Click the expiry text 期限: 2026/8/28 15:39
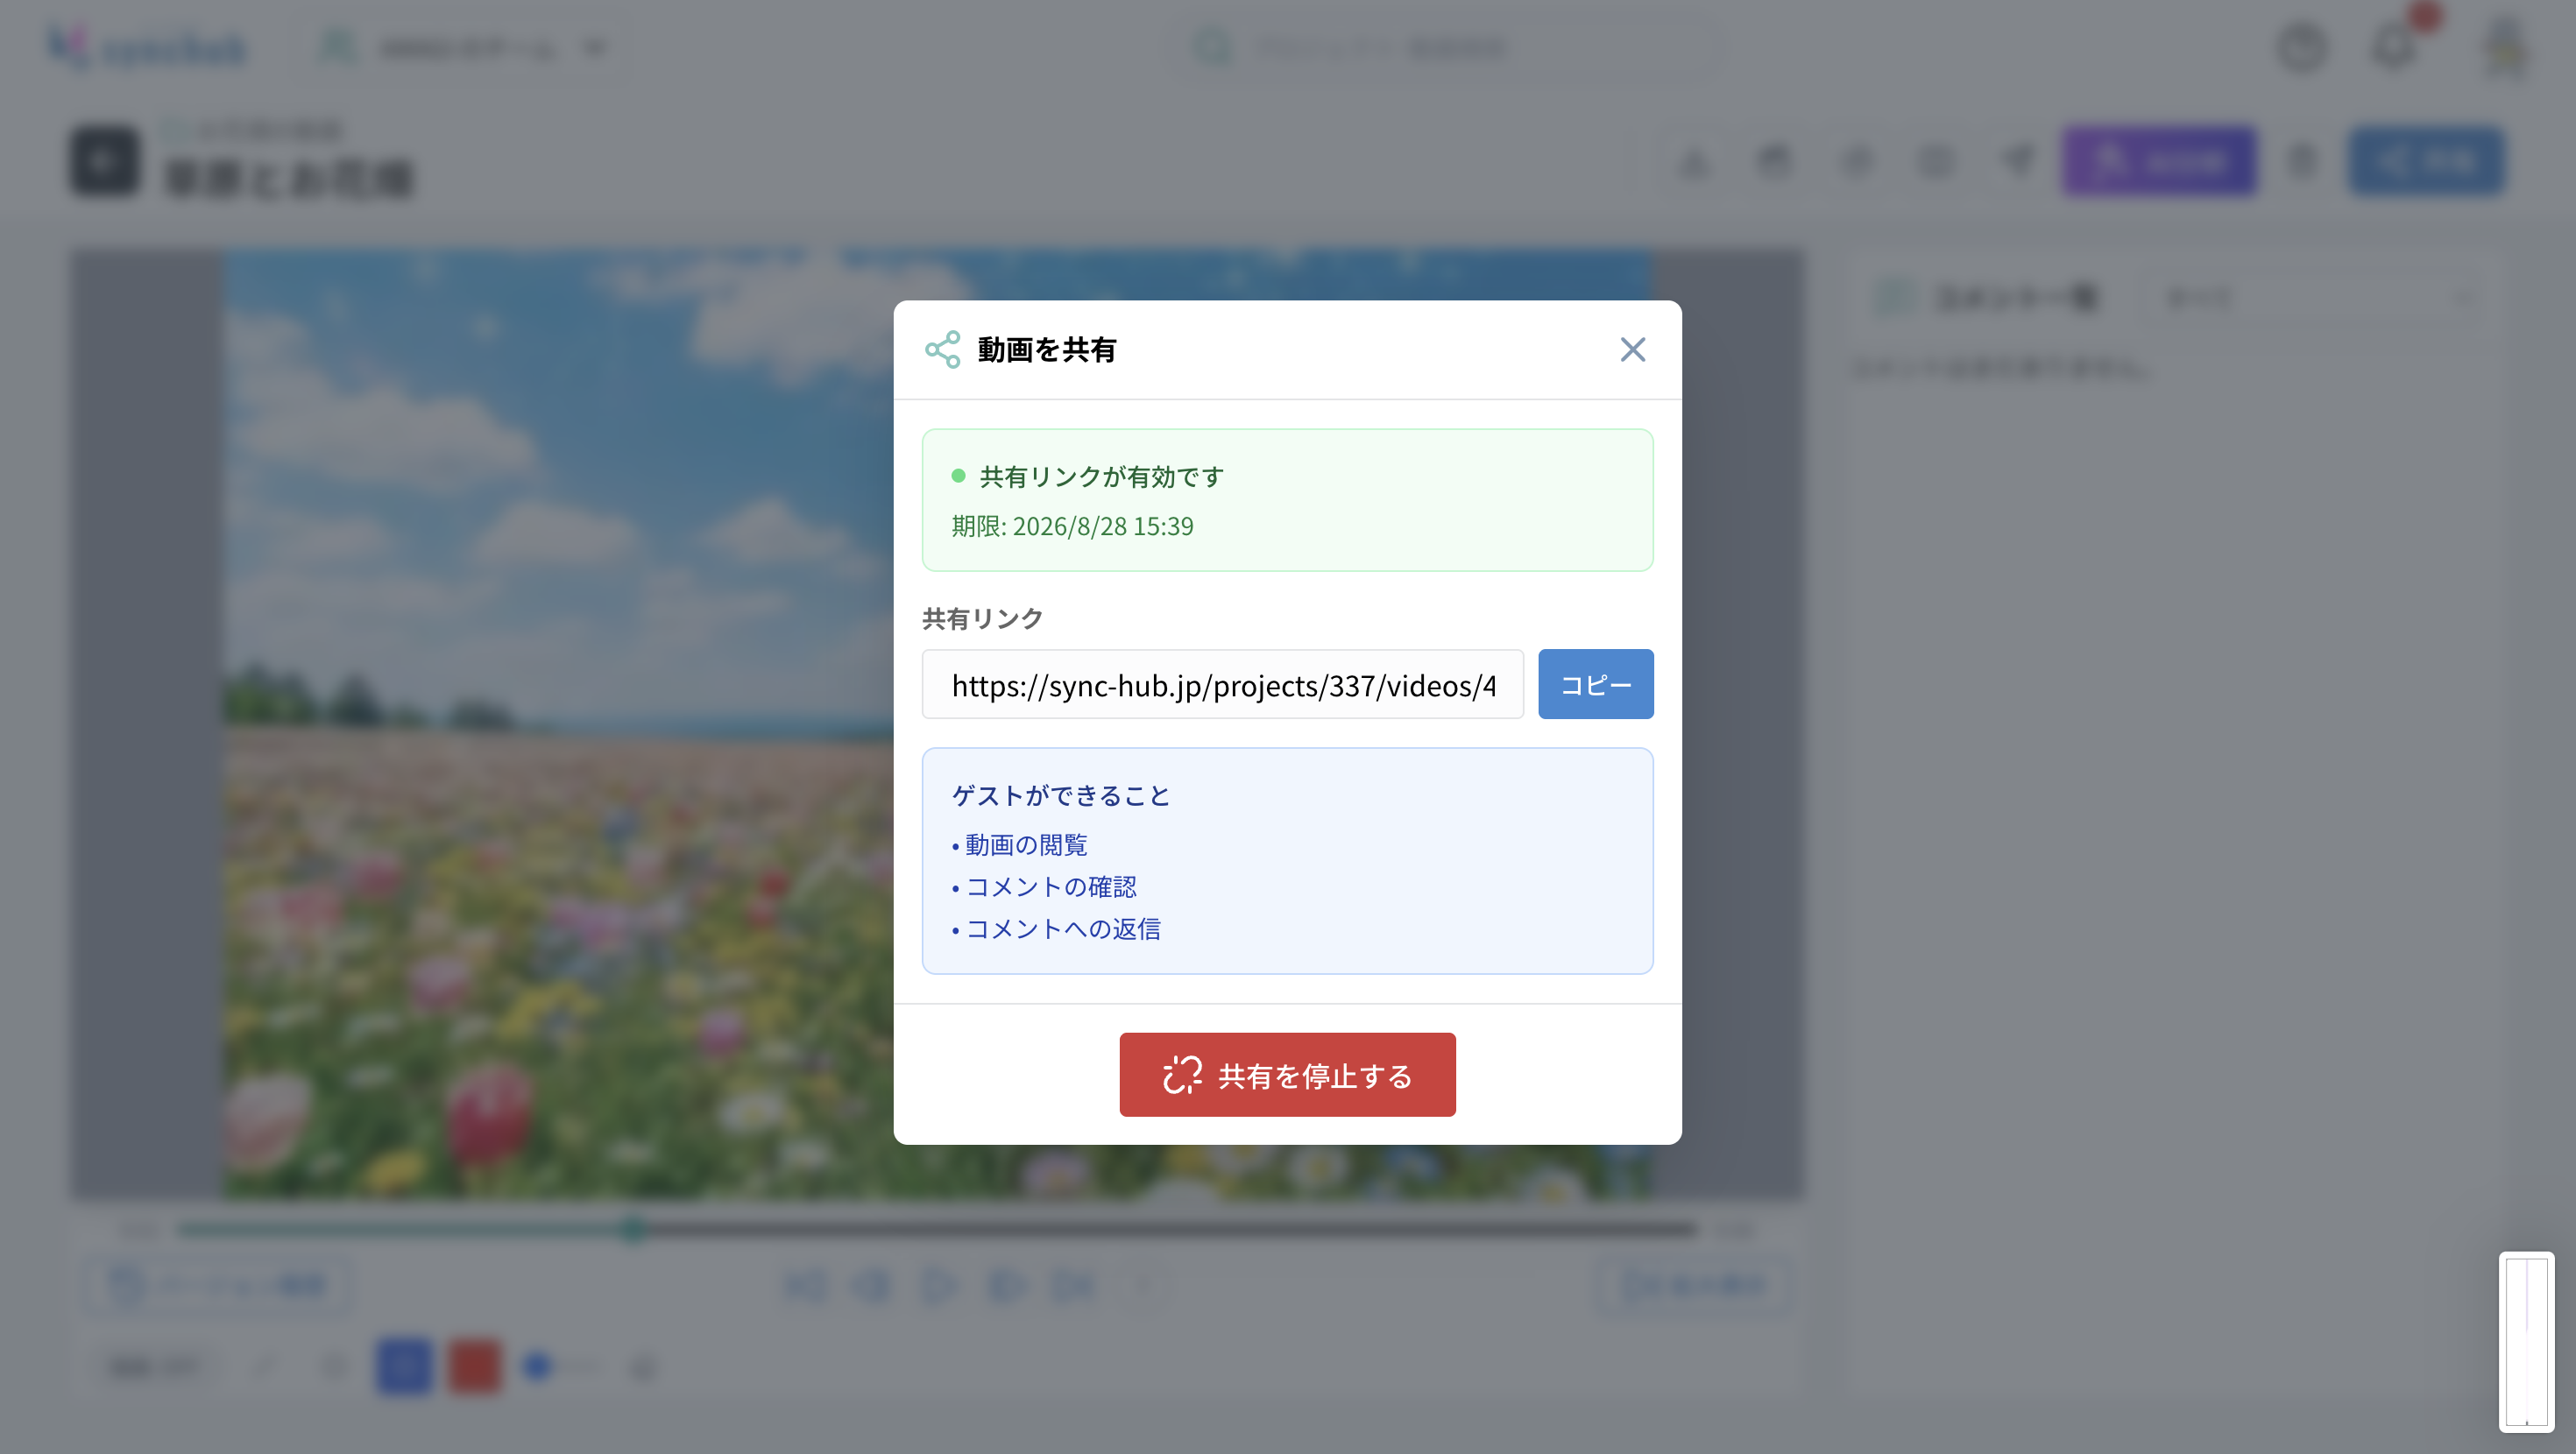The image size is (2576, 1454). click(x=1072, y=526)
